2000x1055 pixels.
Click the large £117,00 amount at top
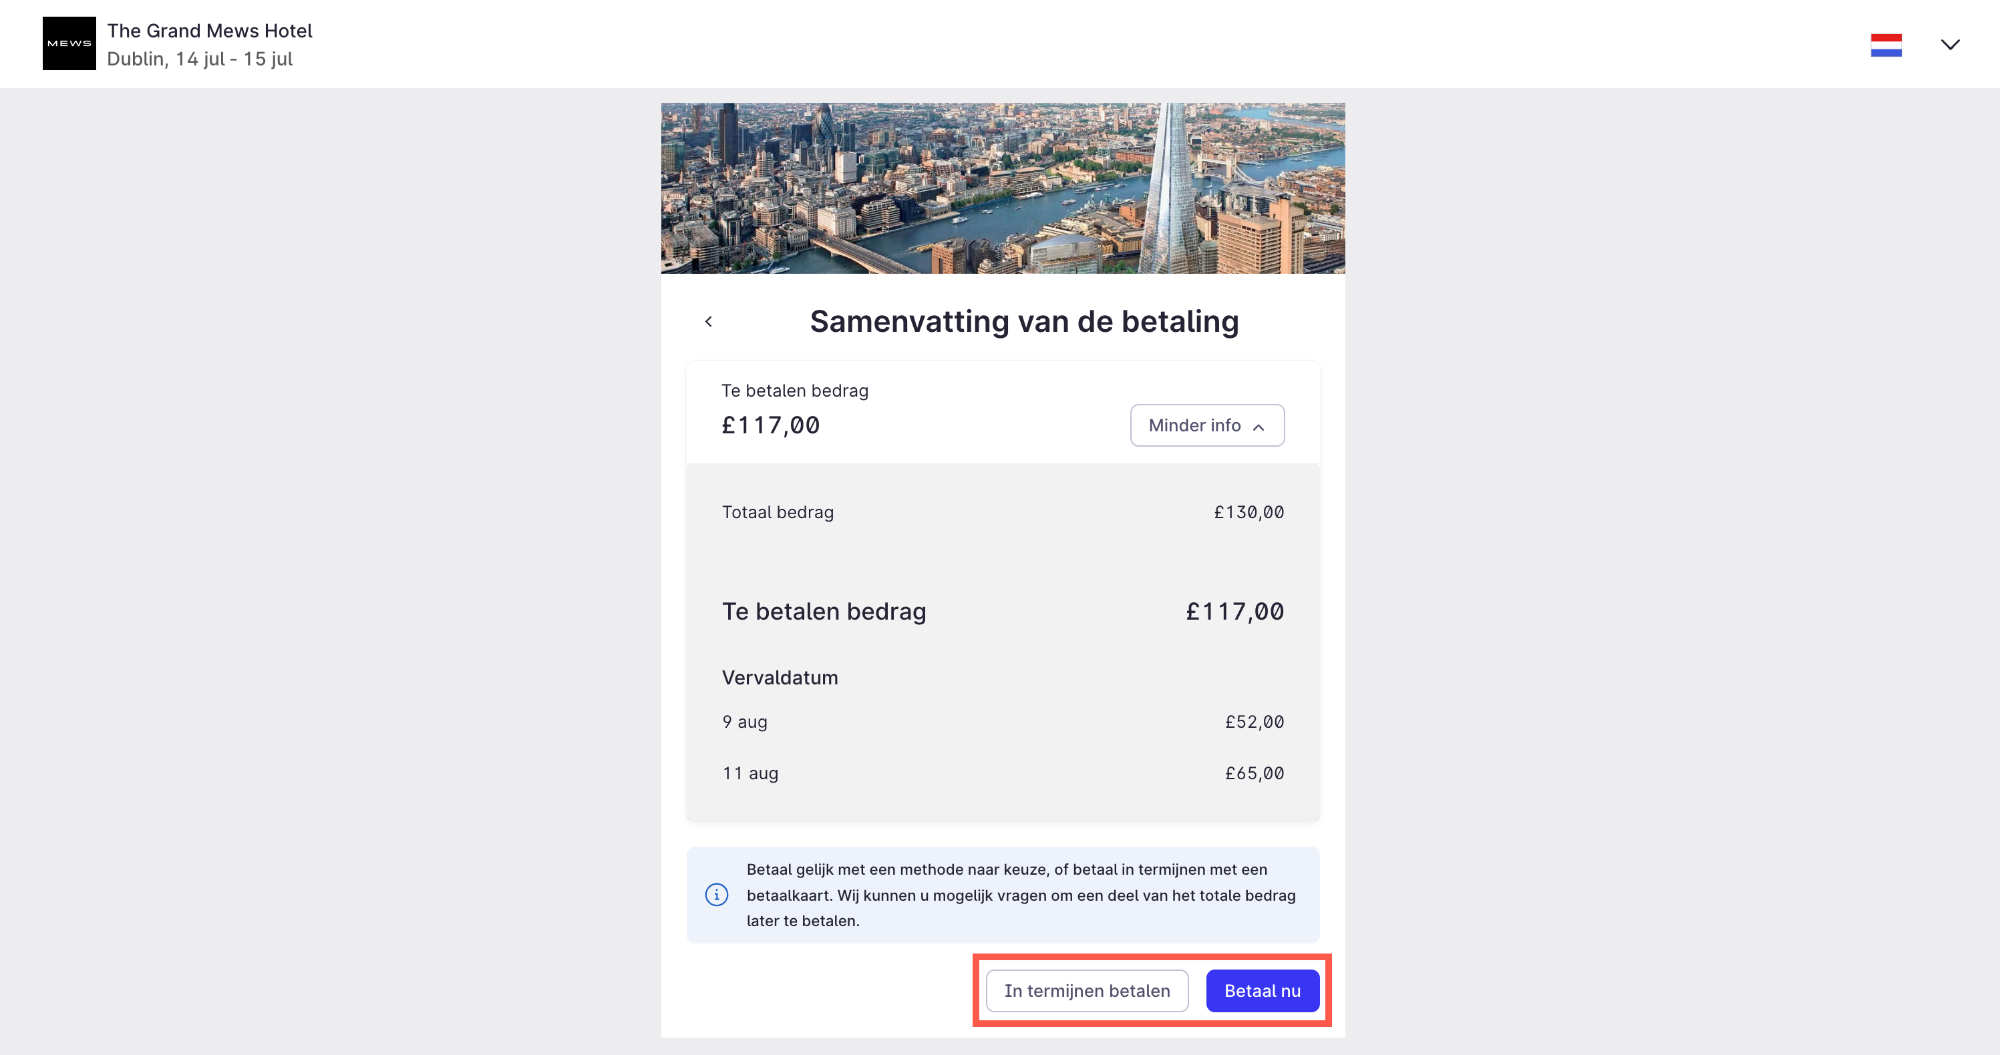point(771,426)
